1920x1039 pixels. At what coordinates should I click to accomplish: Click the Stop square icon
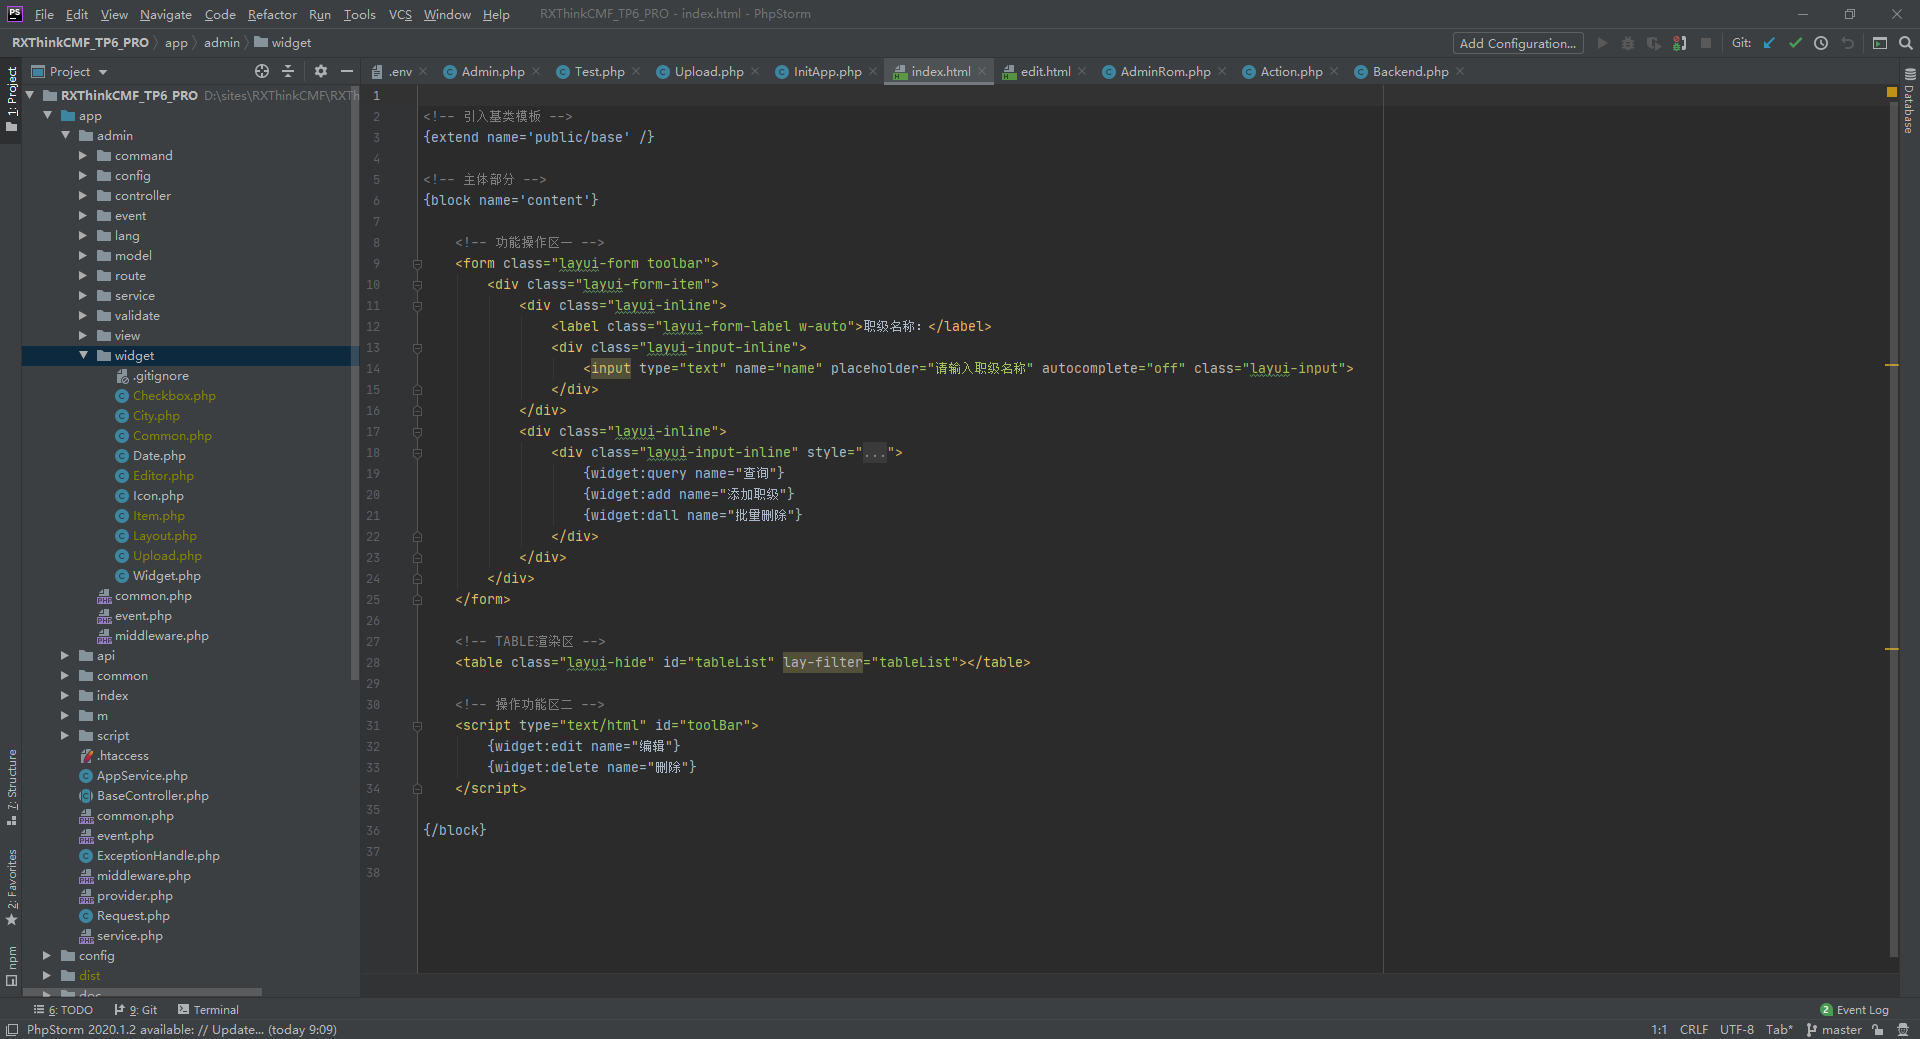pos(1706,43)
